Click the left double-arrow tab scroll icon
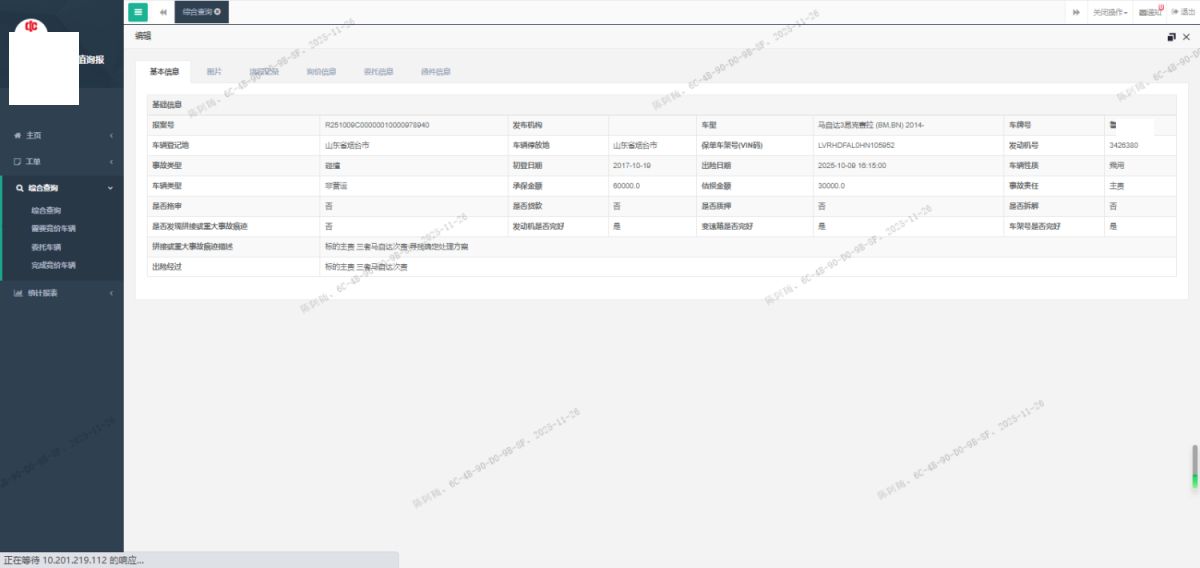Screen dimensions: 1200x568 pyautogui.click(x=163, y=12)
